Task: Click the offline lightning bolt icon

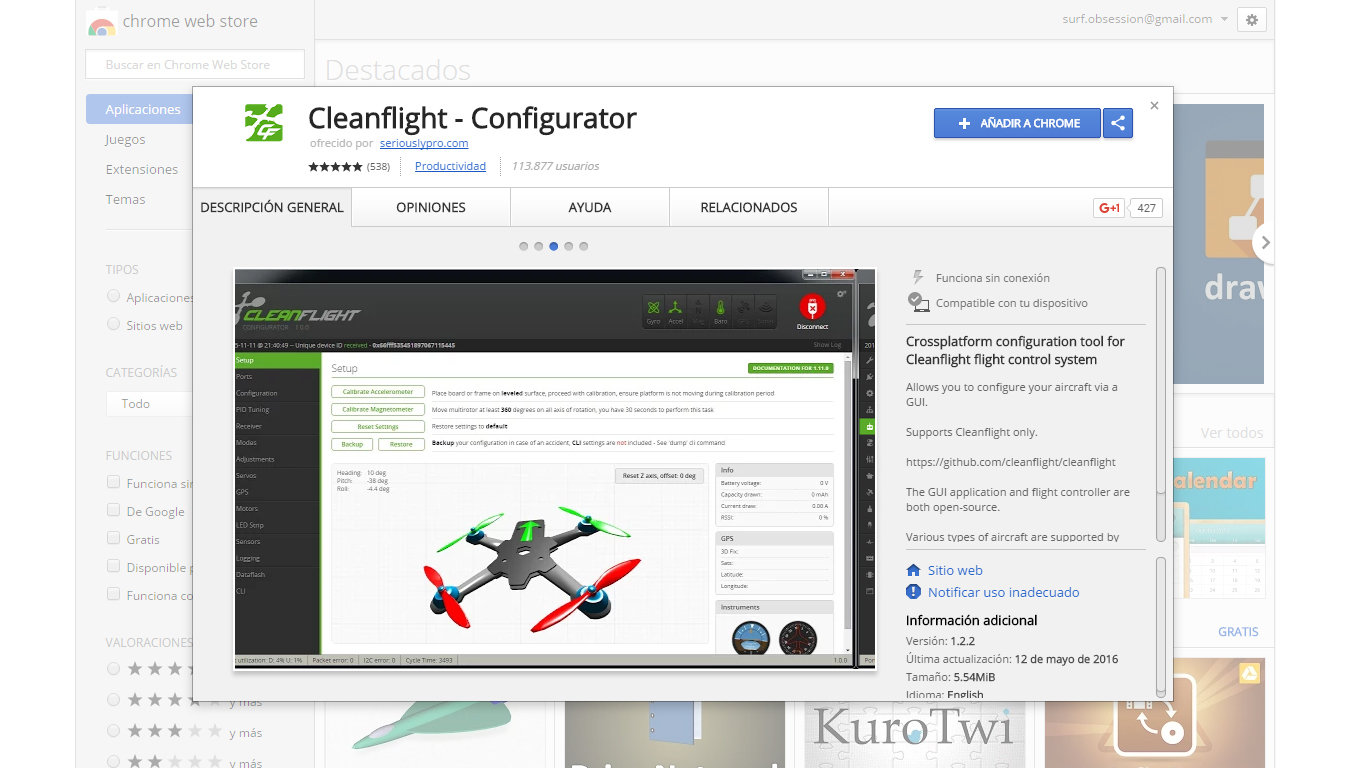Action: [x=918, y=277]
